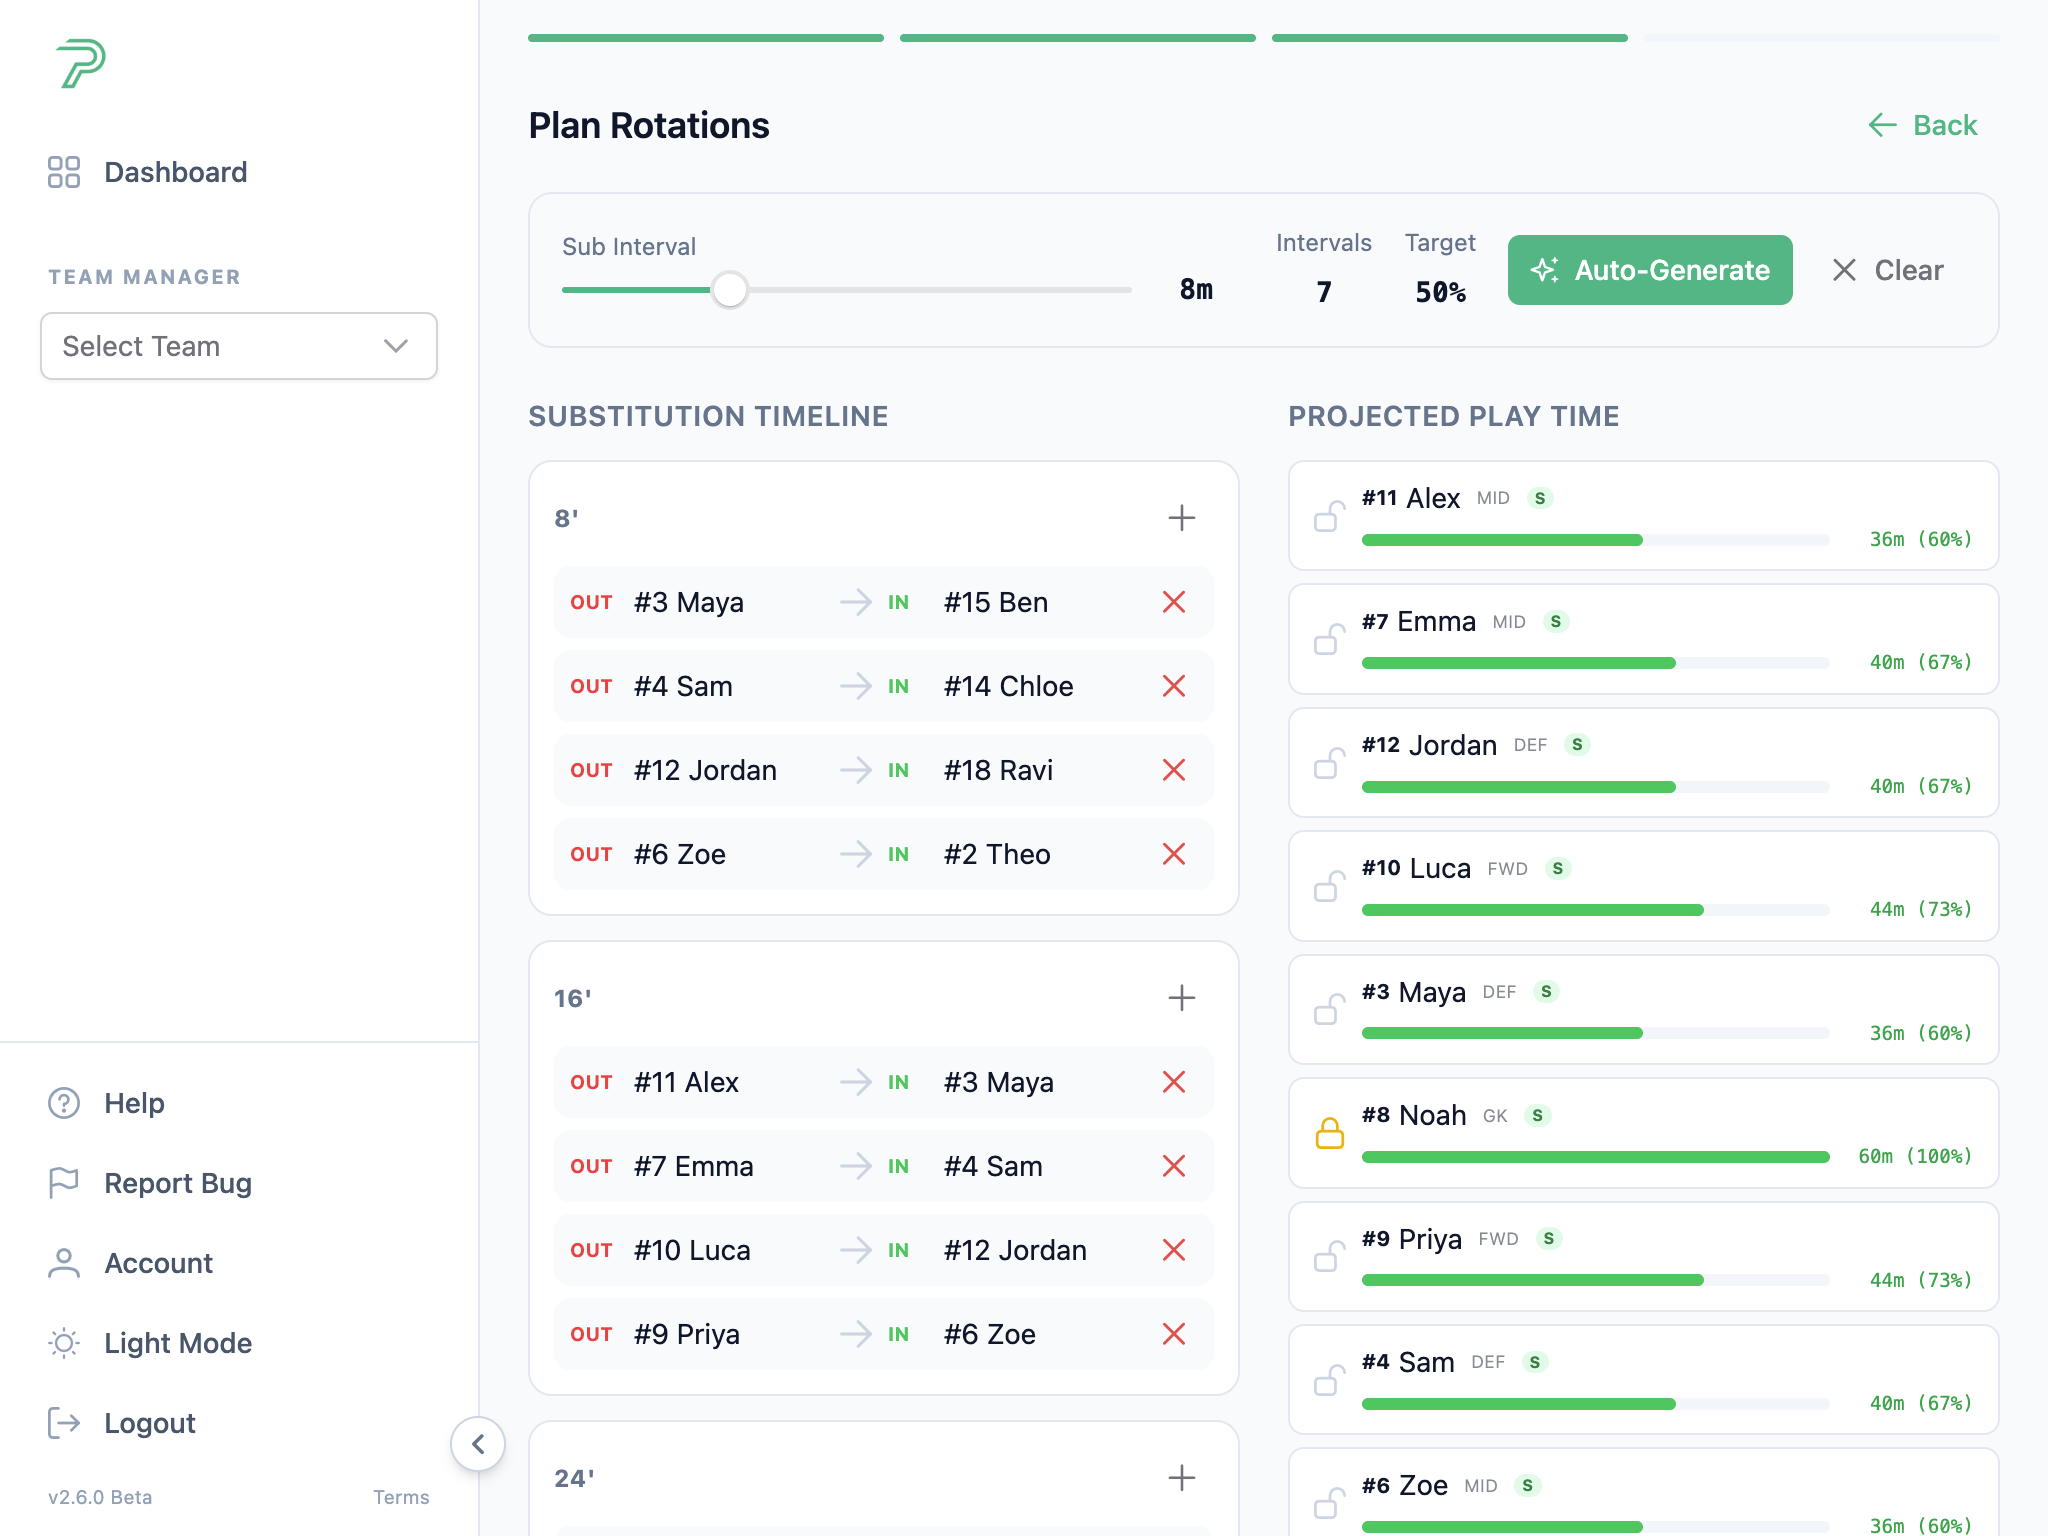Viewport: 2048px width, 1536px height.
Task: Remove the Priya out, Zoe in substitution
Action: [1174, 1334]
